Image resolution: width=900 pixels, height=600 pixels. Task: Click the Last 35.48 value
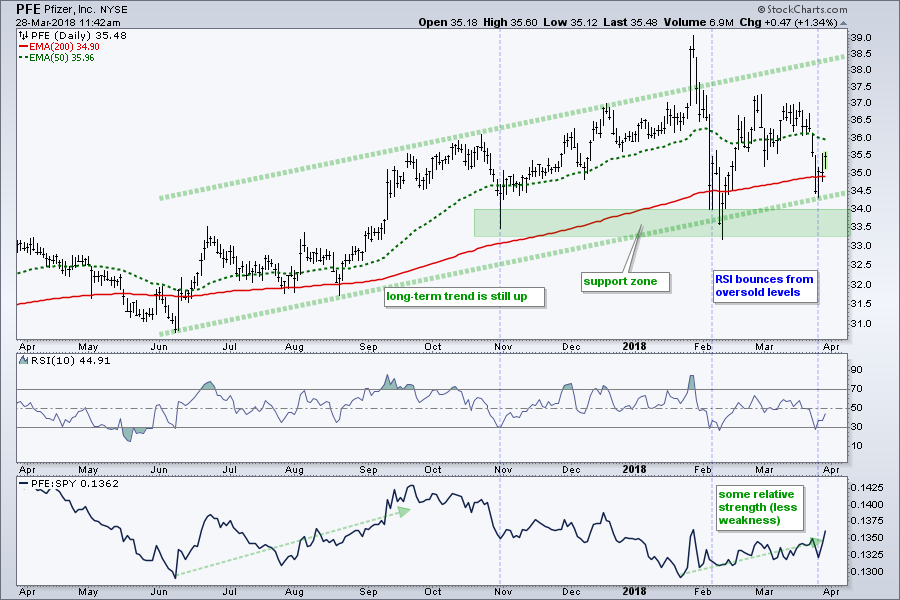tap(631, 22)
